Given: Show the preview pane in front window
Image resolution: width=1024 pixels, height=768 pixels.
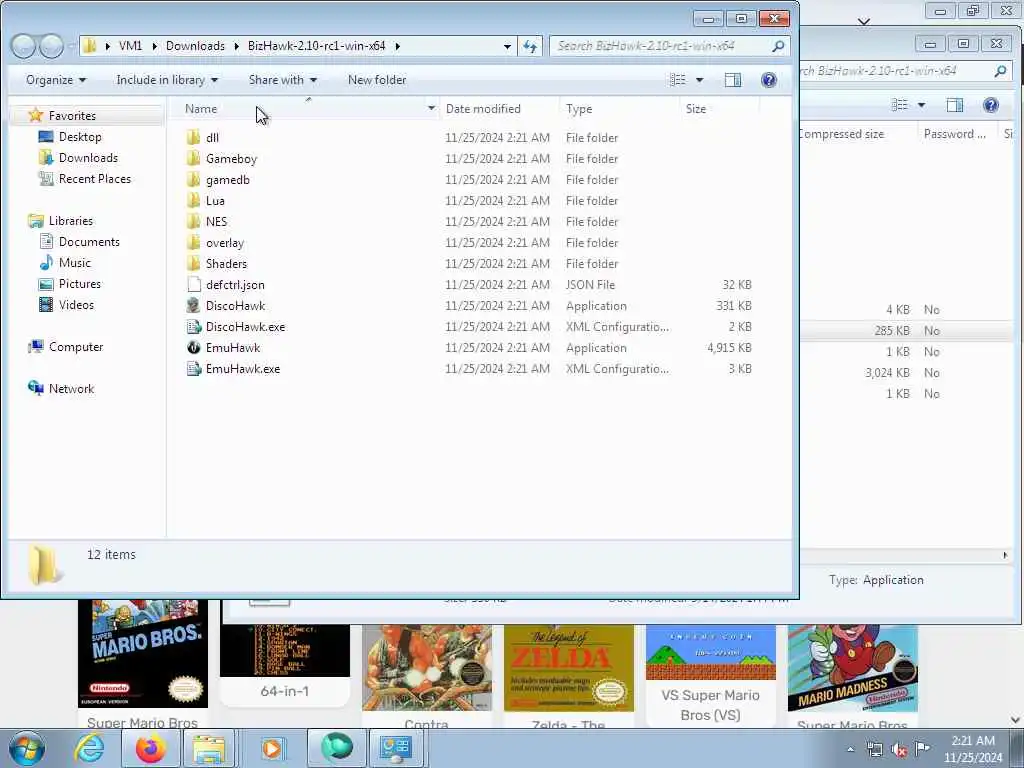Looking at the screenshot, I should 733,80.
